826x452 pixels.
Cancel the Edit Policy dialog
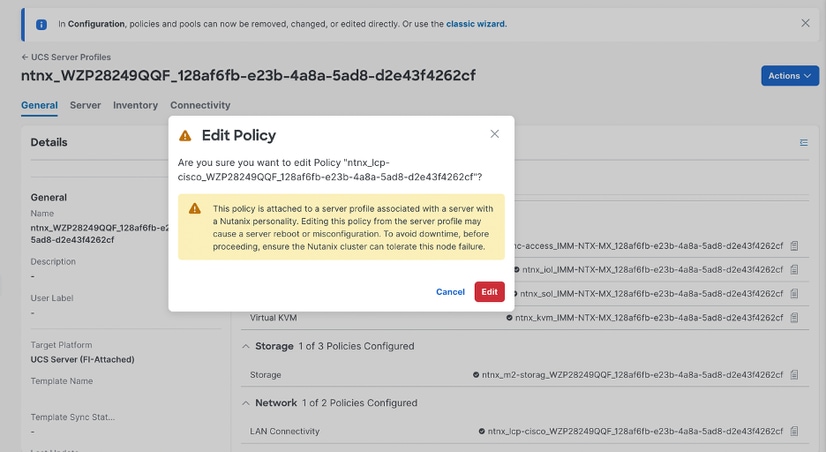tap(450, 292)
